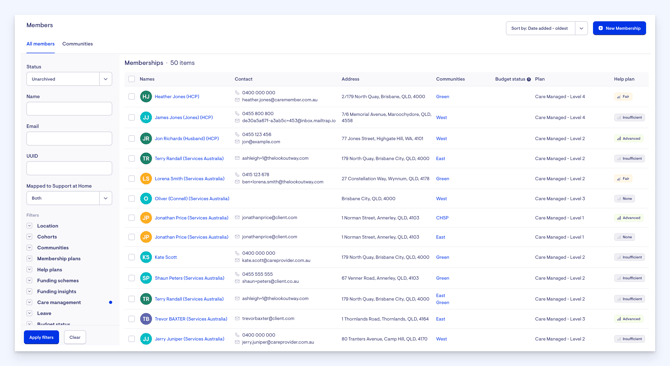Click the Name filter input field

[69, 109]
